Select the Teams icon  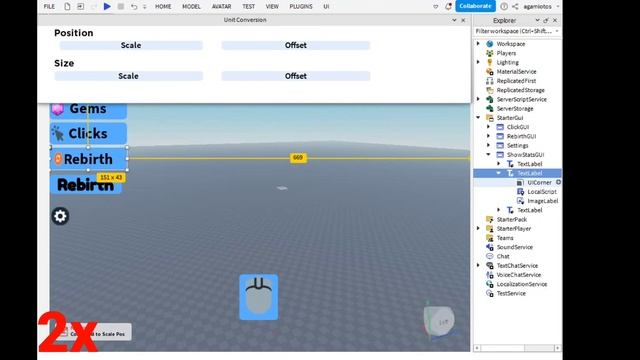[489, 238]
